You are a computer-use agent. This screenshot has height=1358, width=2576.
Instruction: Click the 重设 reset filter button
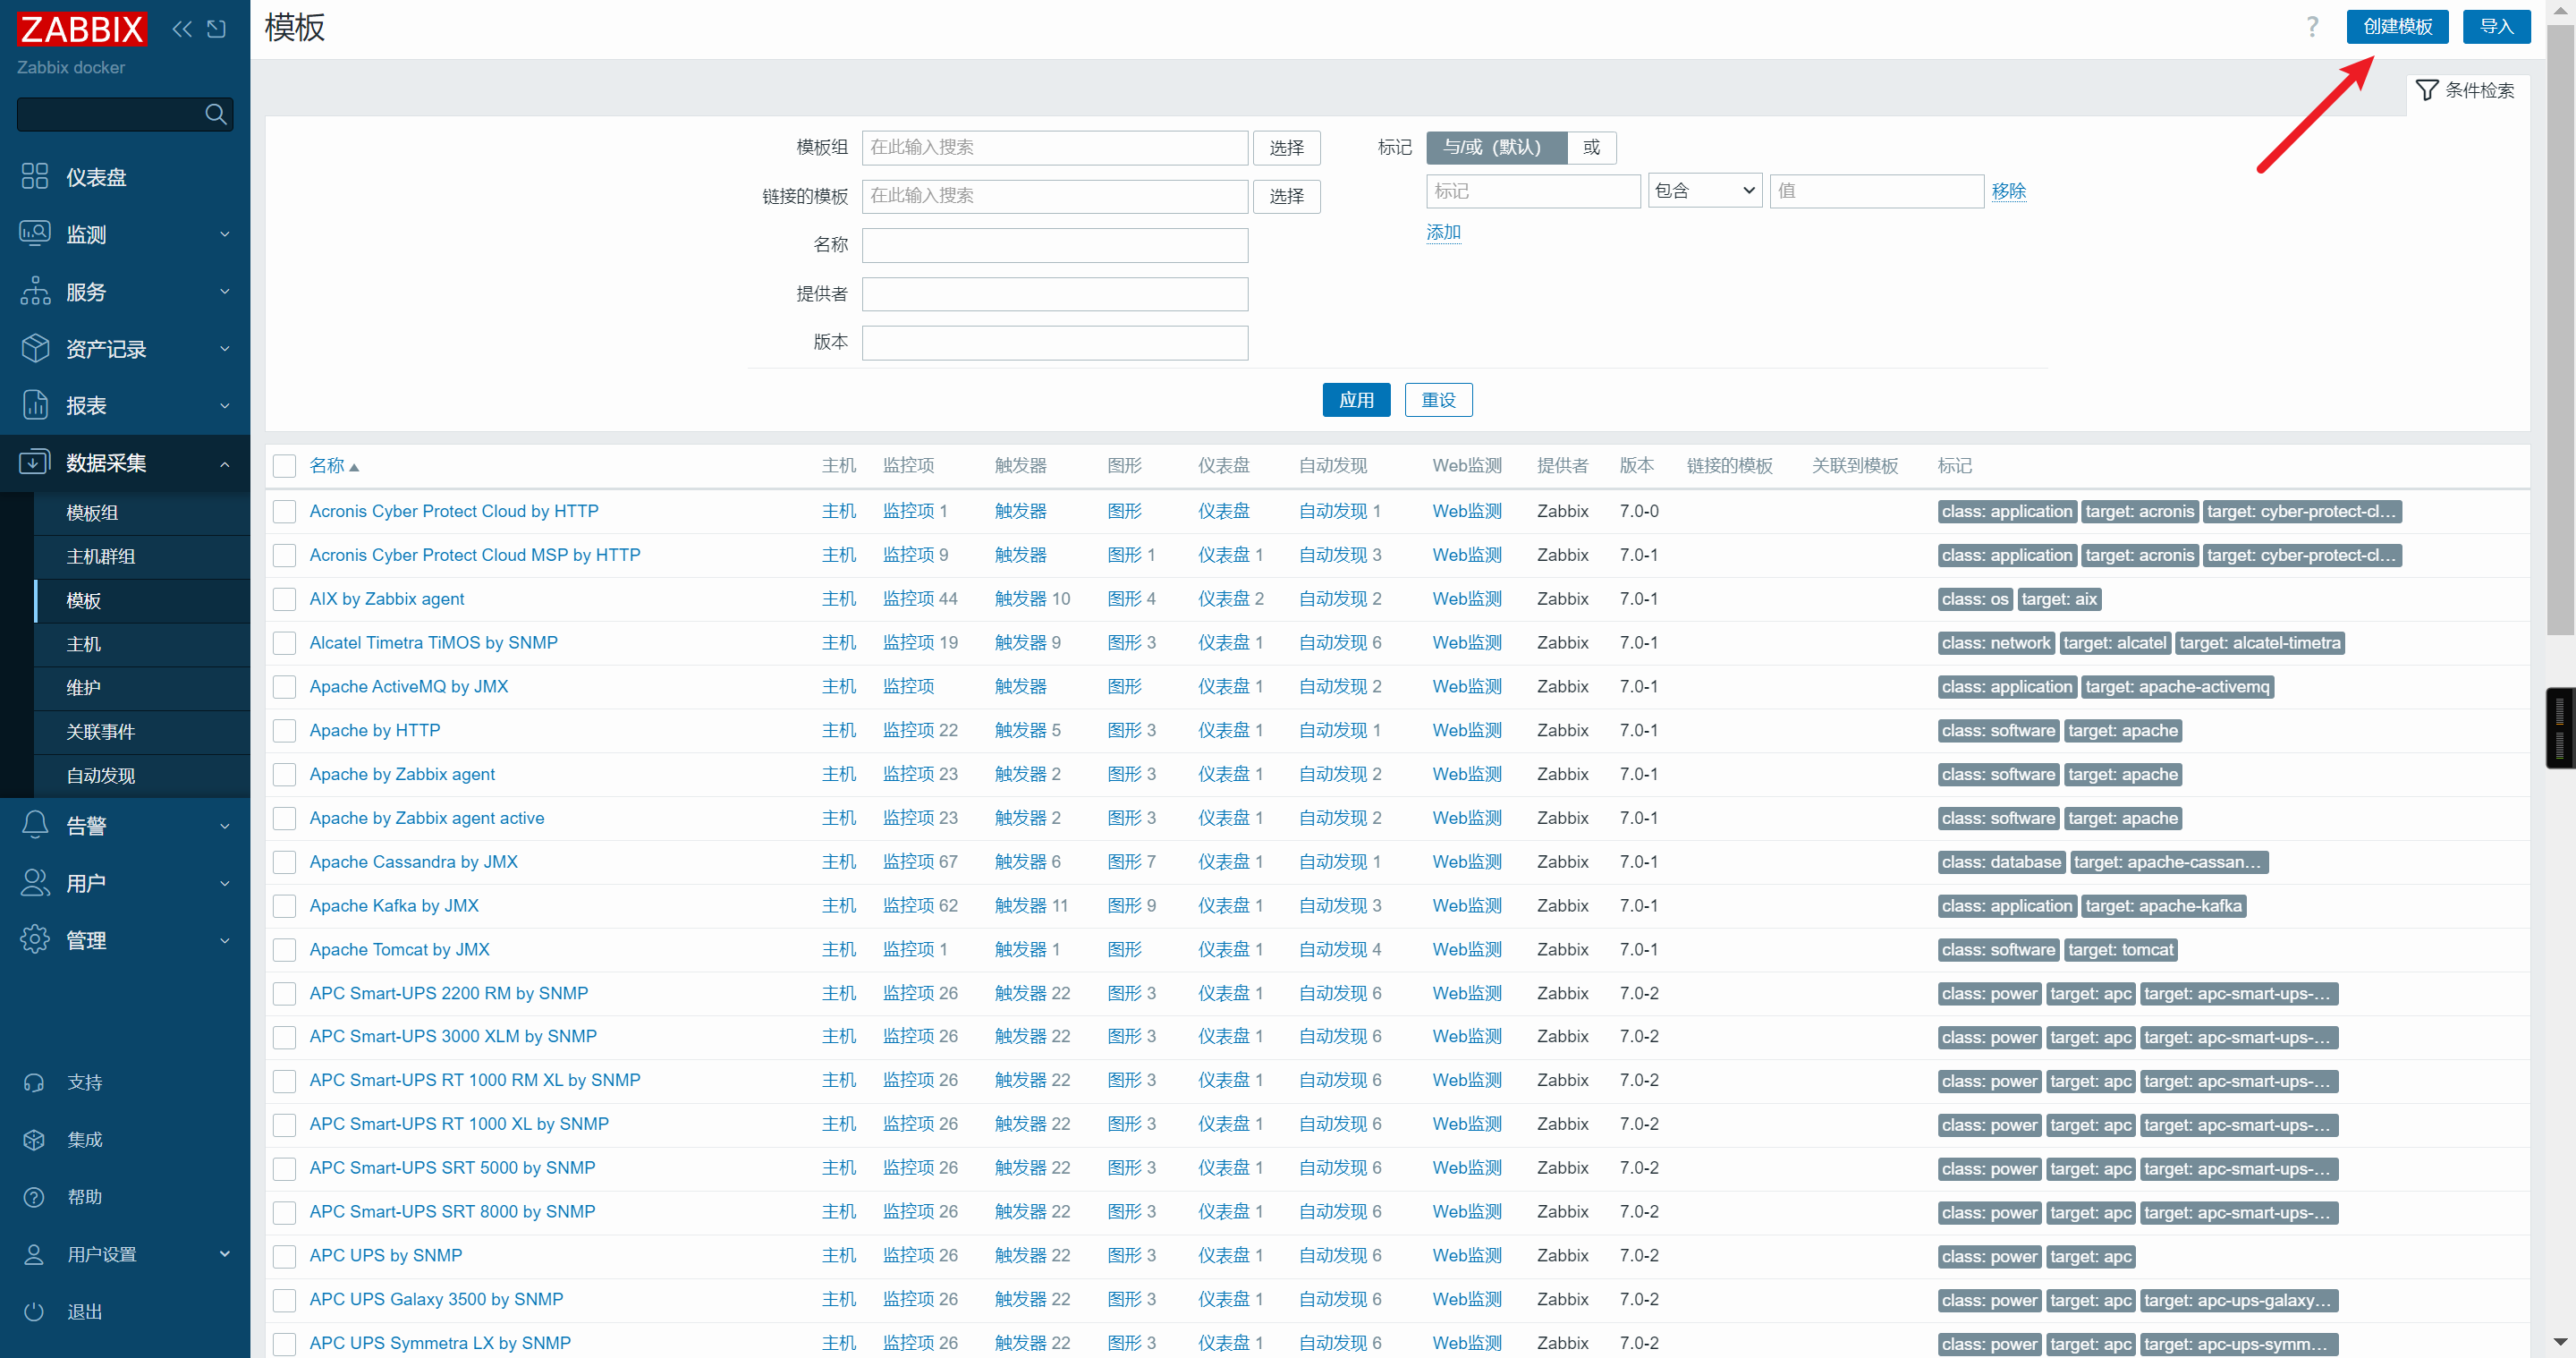coord(1438,400)
